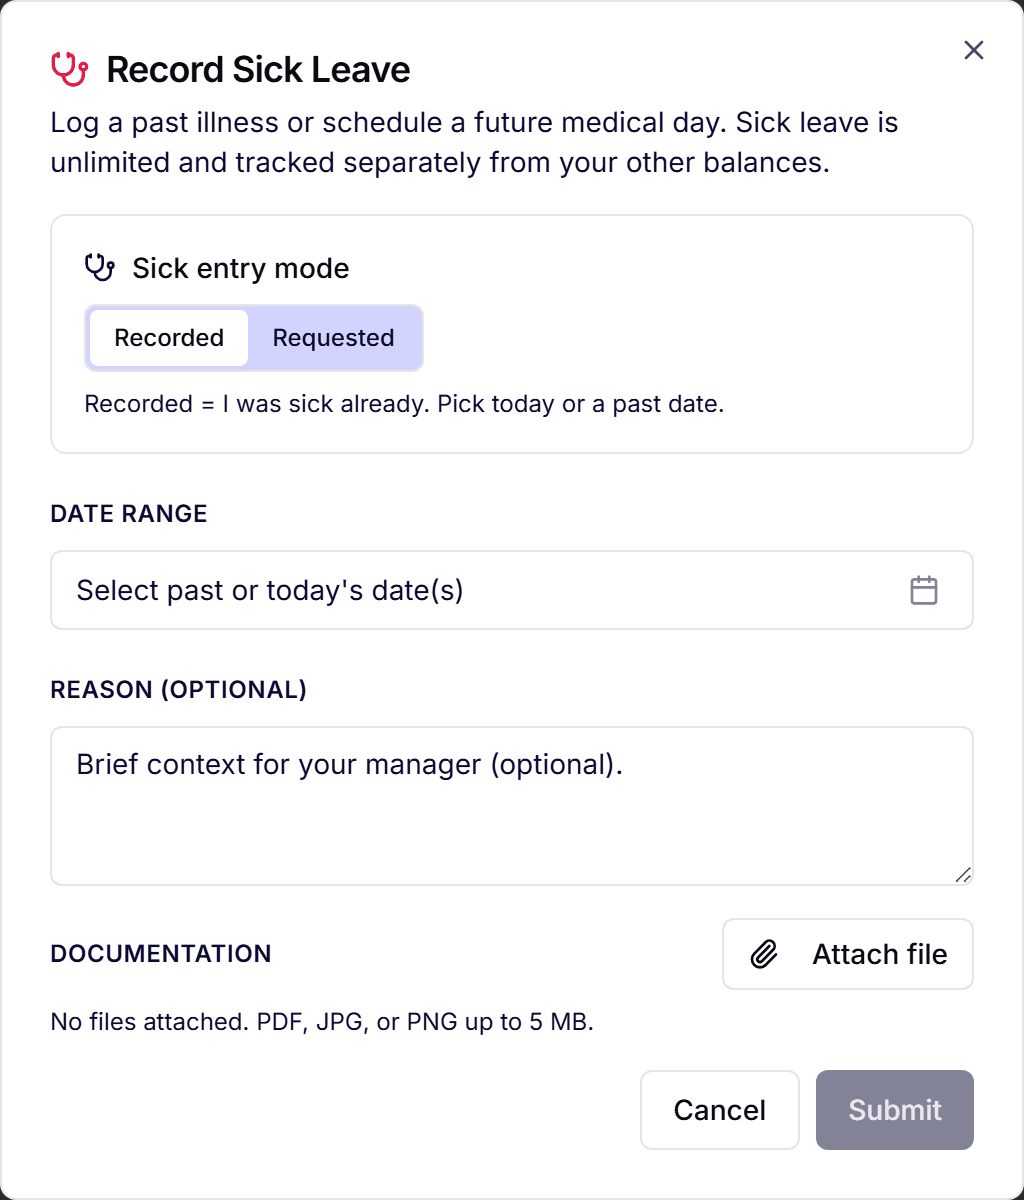Click the DATE RANGE label
The height and width of the screenshot is (1200, 1024).
pyautogui.click(x=129, y=514)
